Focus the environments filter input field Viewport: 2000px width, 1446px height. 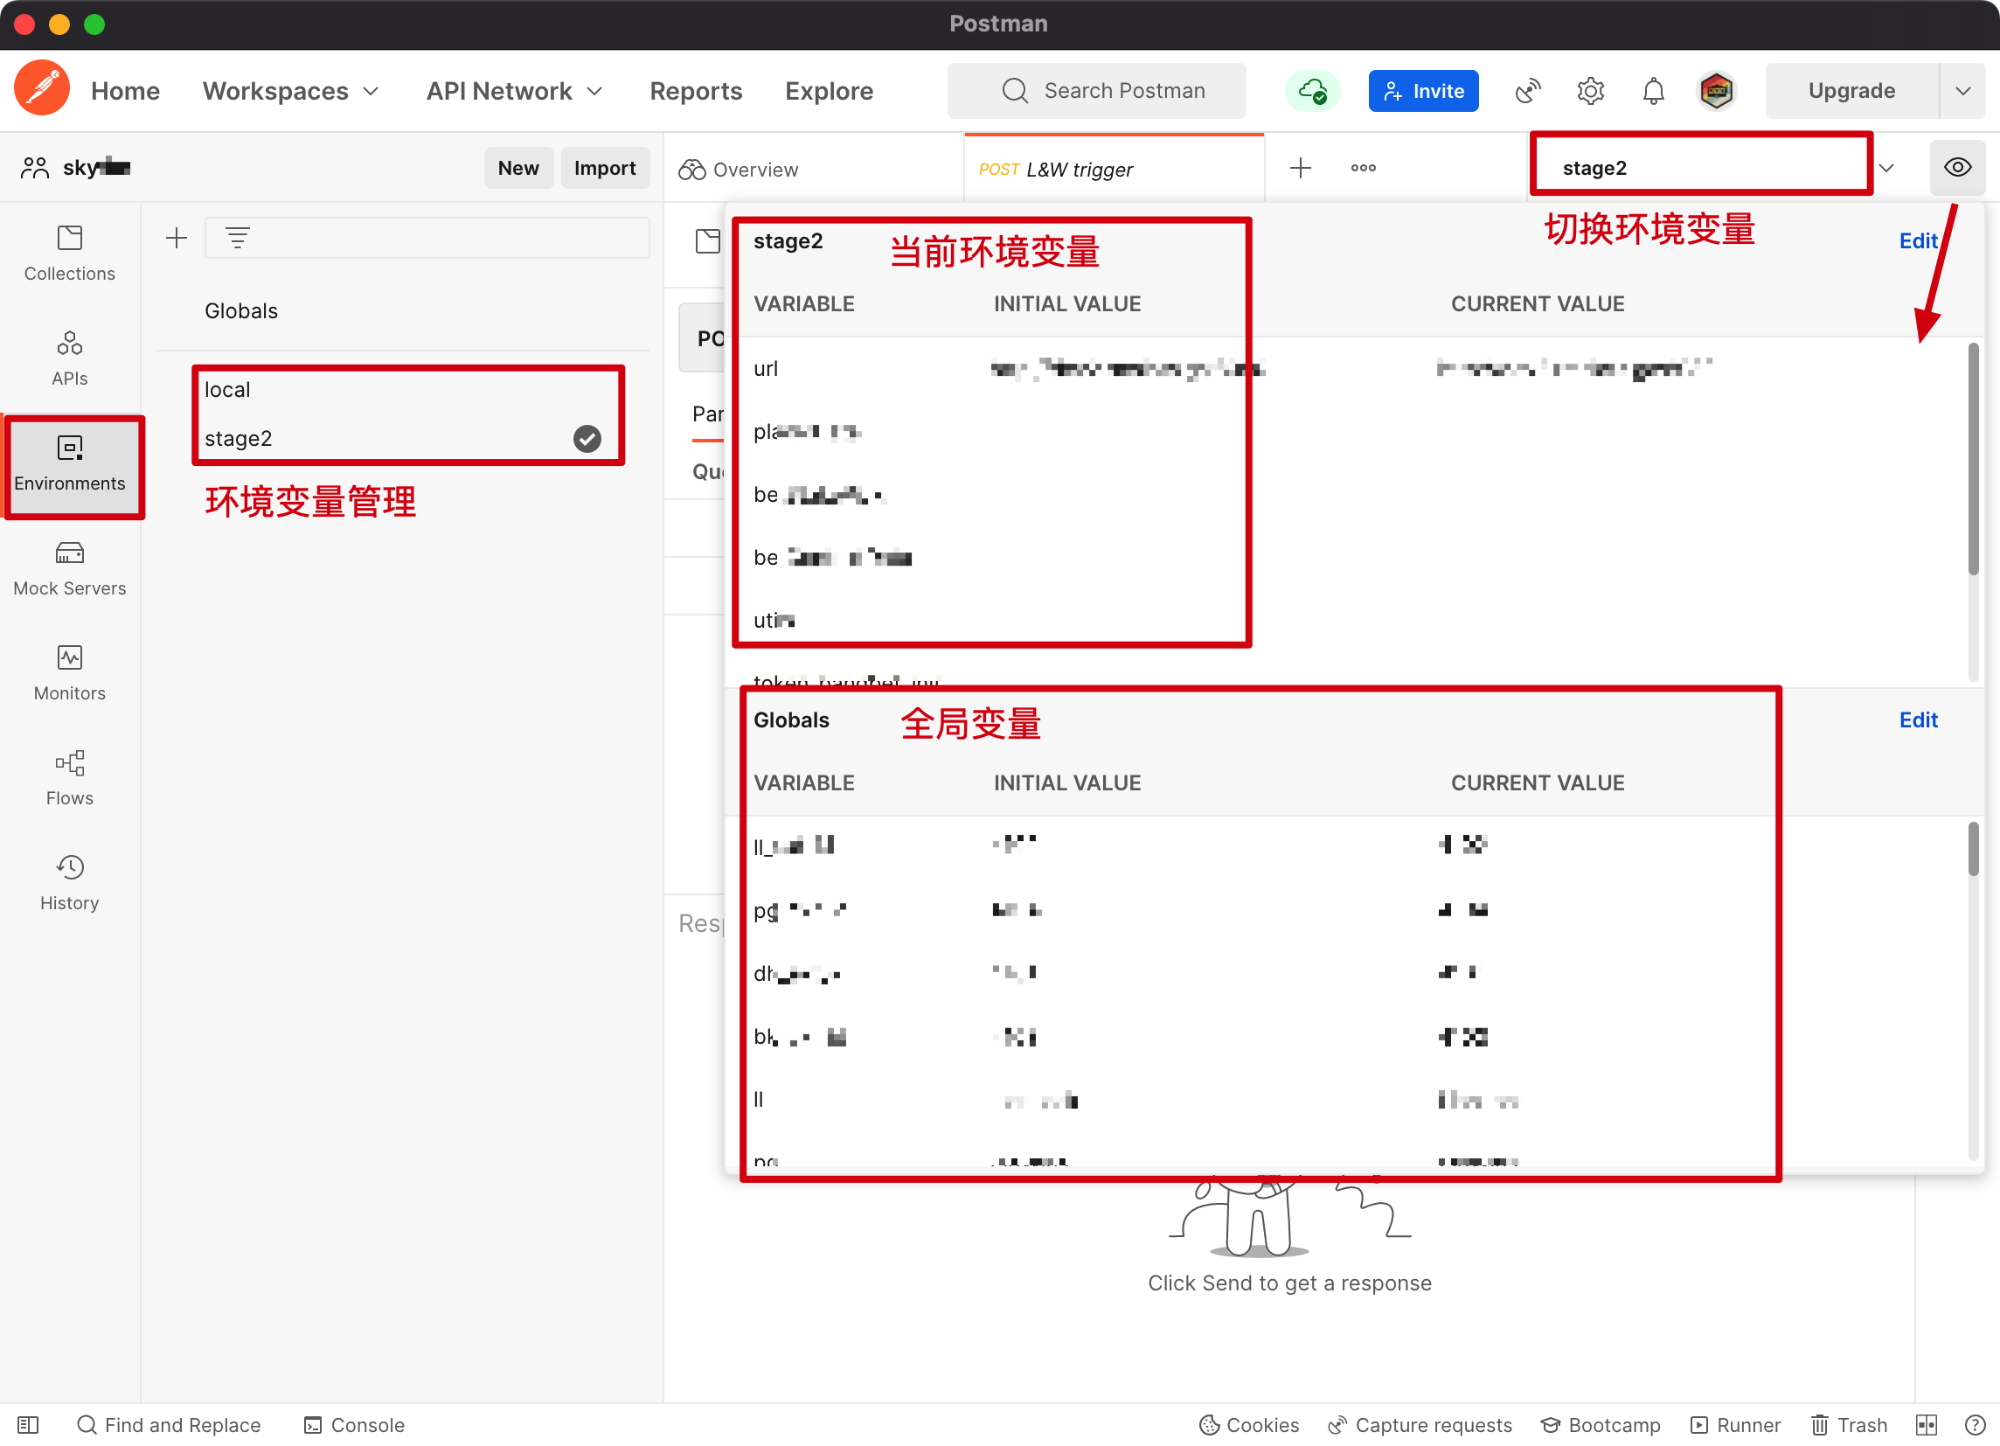click(428, 238)
